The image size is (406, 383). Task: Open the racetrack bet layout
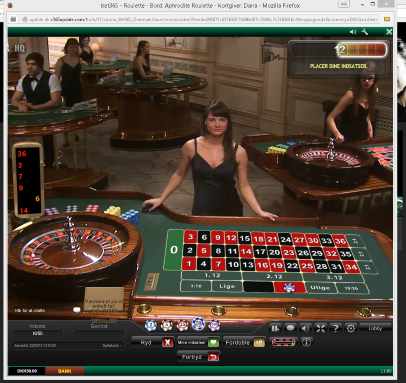click(x=283, y=342)
